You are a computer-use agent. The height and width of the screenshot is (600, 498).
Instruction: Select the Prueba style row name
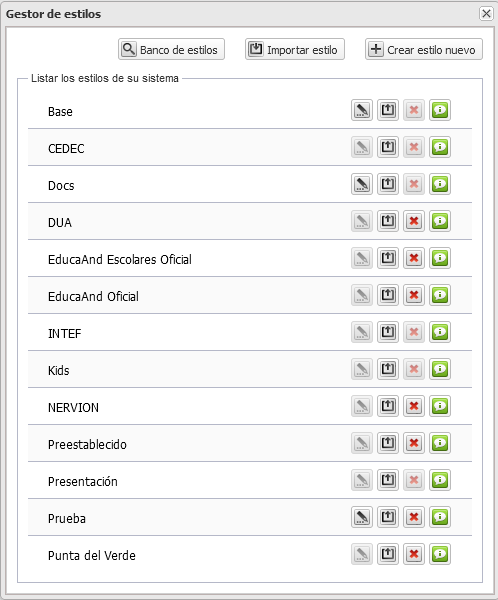67,518
